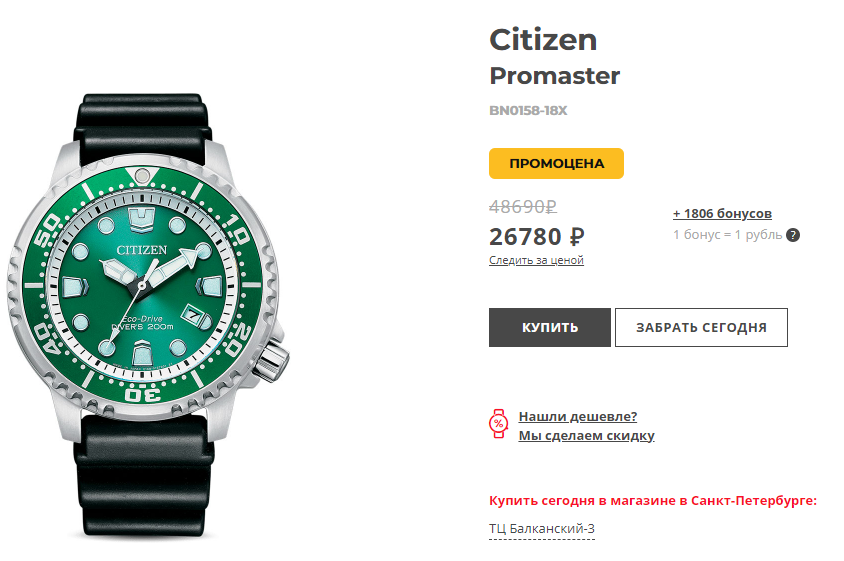Screen dimensions: 844x561
Task: Select the BN0158-18X article number
Action: (528, 111)
